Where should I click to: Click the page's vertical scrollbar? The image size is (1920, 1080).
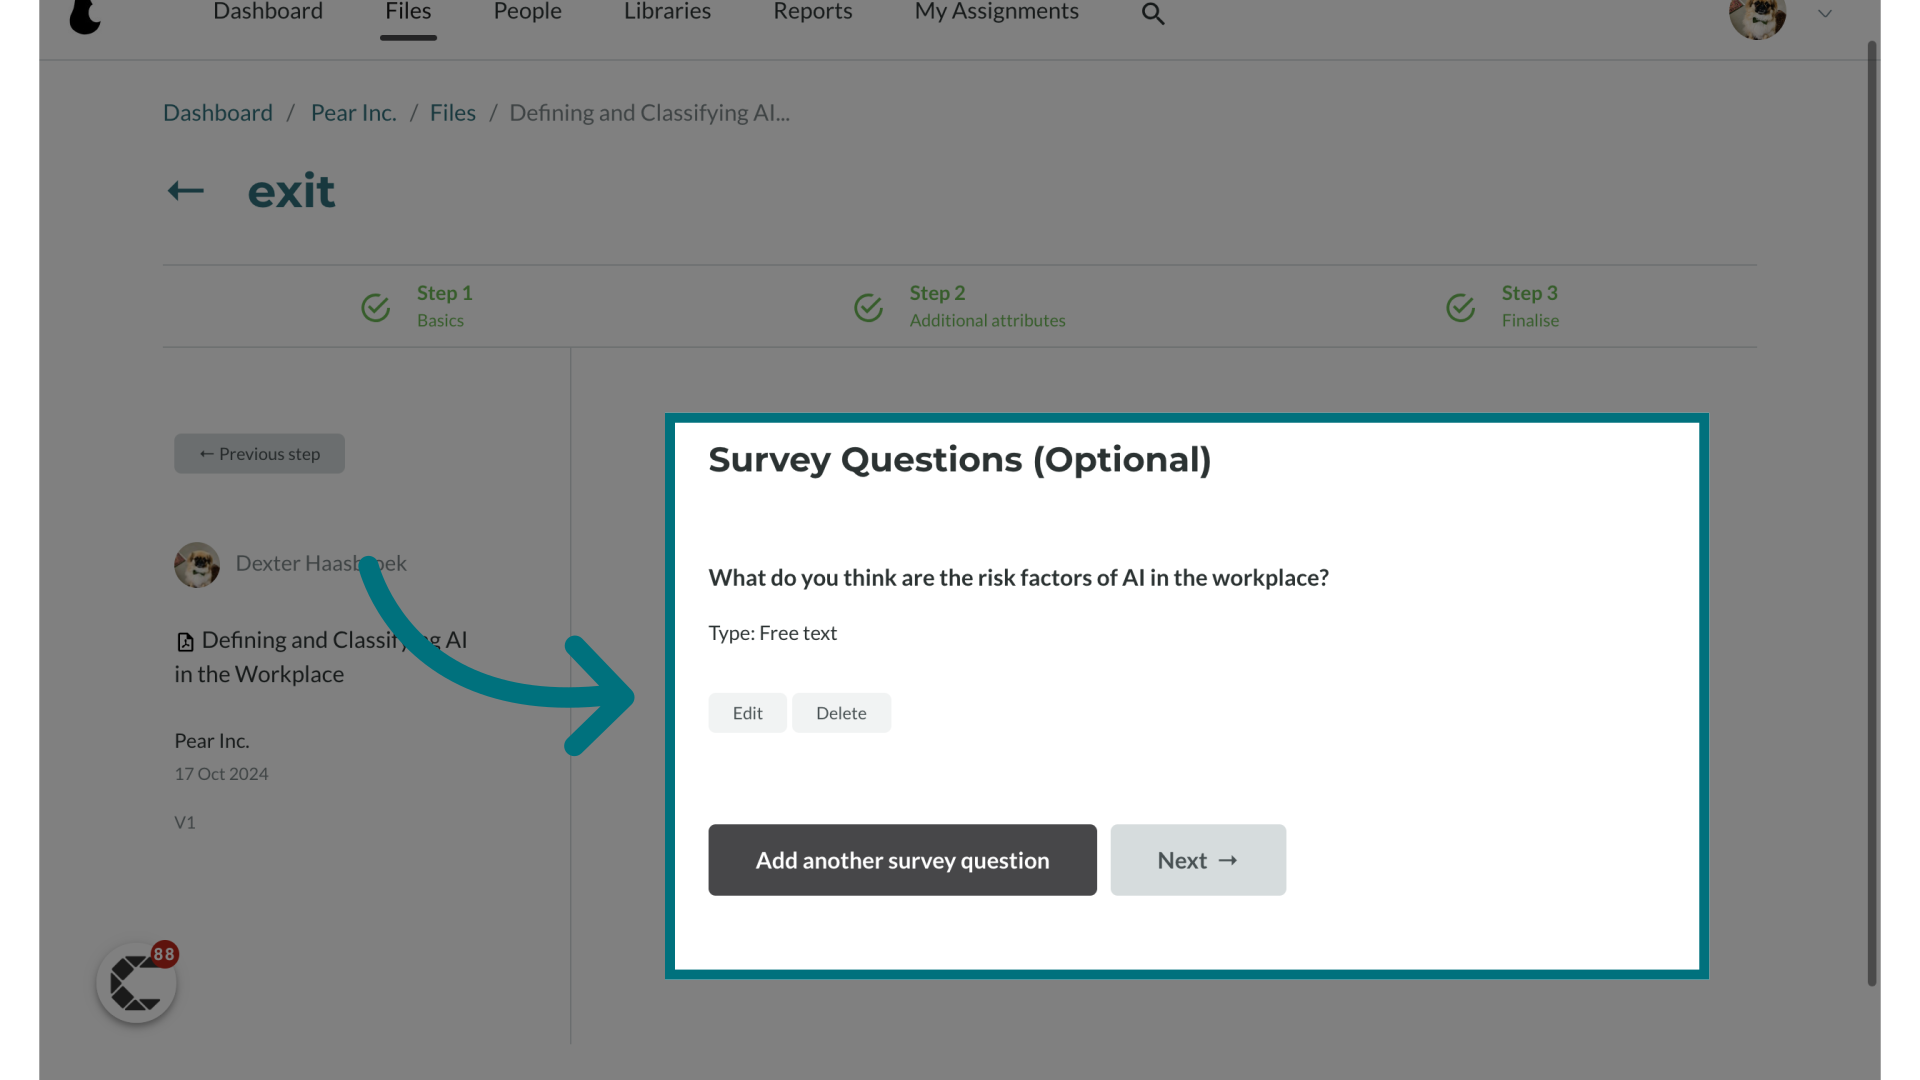pyautogui.click(x=1872, y=512)
